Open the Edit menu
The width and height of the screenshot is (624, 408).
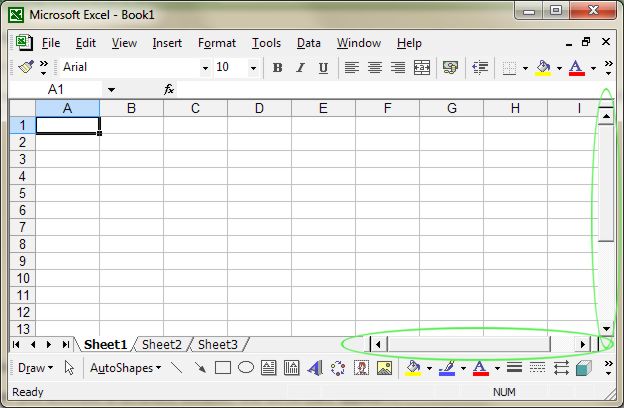[x=86, y=43]
